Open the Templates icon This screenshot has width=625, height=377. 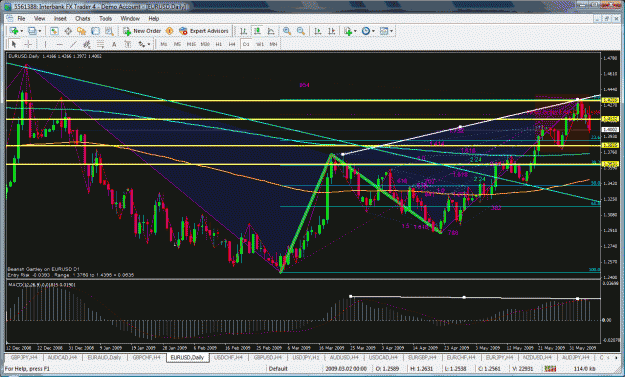384,31
